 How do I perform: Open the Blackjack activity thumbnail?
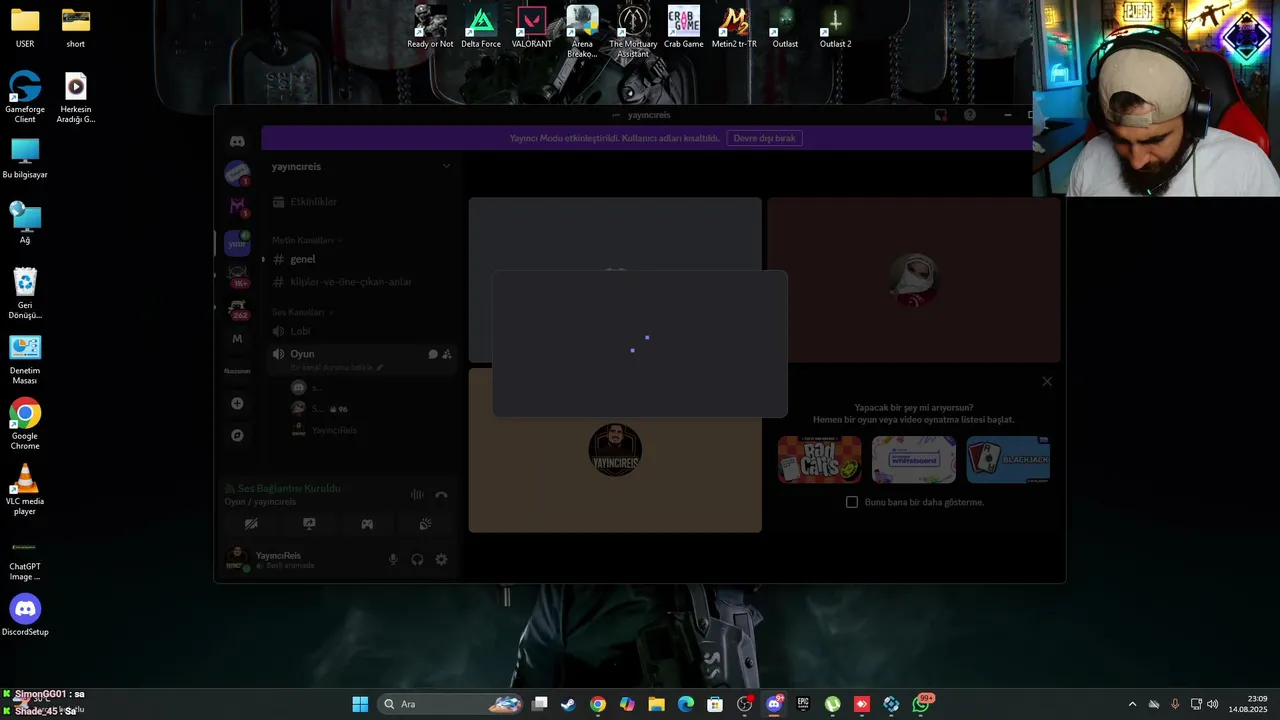tap(1008, 460)
